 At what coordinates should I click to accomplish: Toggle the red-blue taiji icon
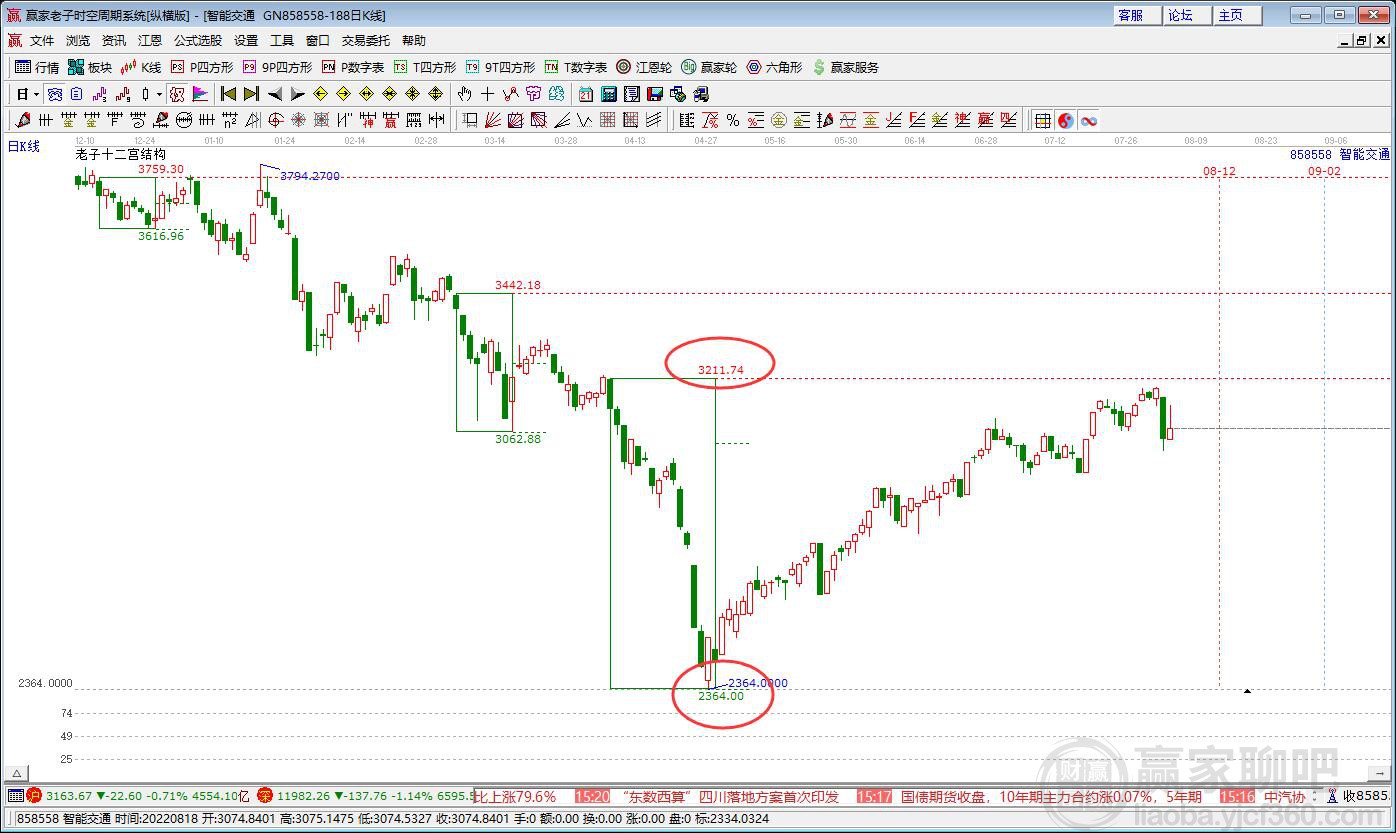[x=1065, y=120]
